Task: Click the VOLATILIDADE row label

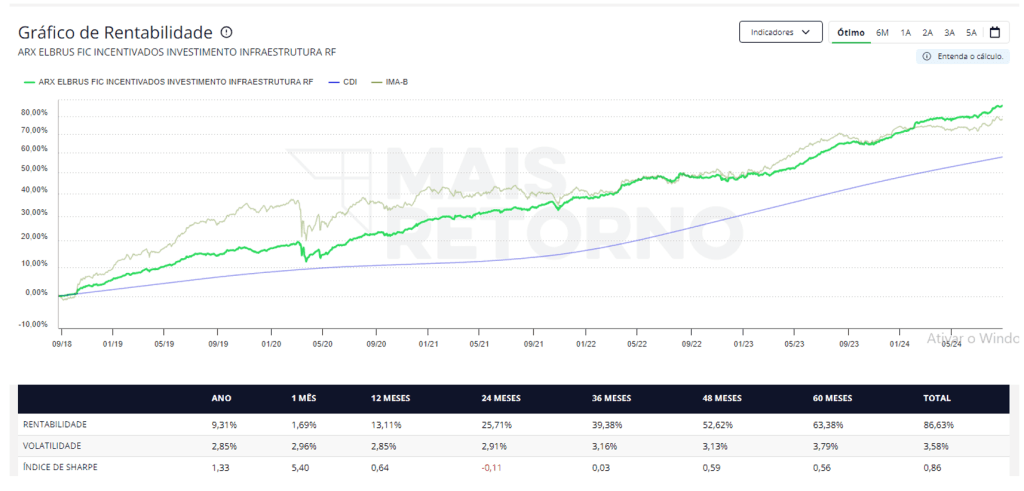Action: (52, 446)
